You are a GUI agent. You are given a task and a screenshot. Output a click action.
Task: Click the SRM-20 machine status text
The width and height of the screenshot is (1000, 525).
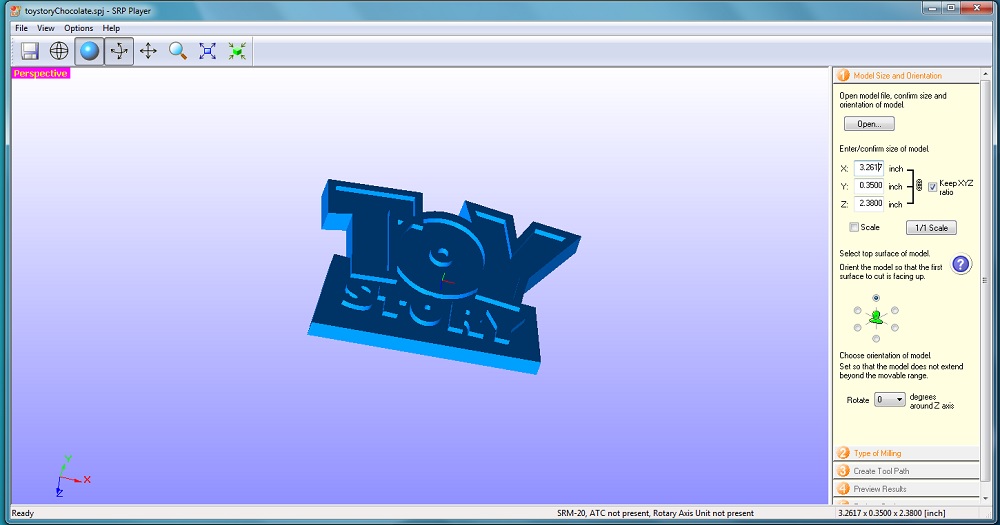[655, 513]
